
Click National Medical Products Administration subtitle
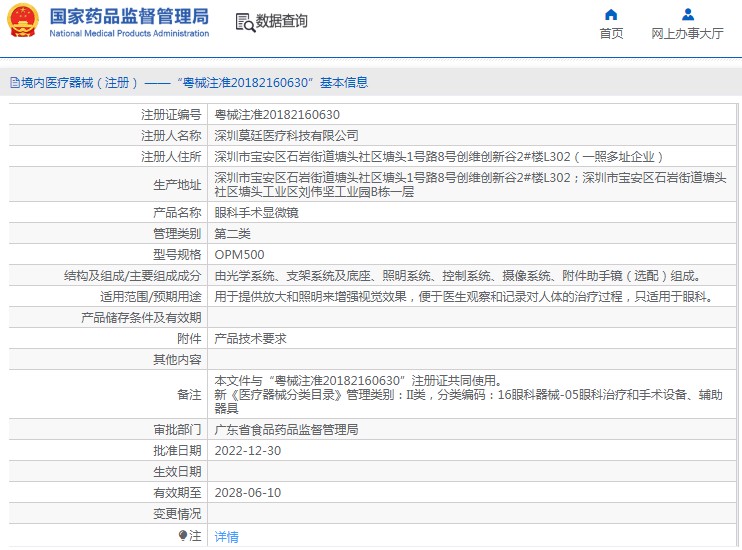(129, 33)
